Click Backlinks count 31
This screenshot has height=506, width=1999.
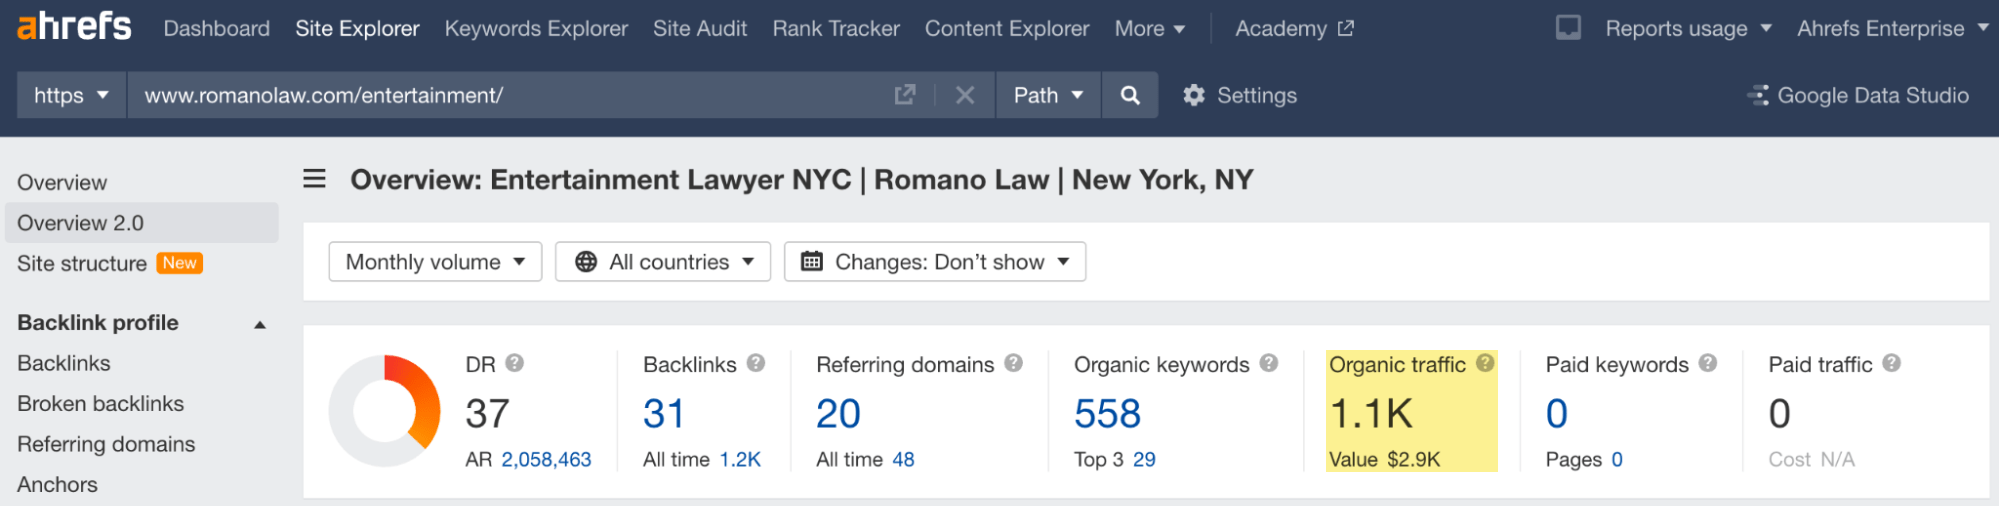[664, 413]
